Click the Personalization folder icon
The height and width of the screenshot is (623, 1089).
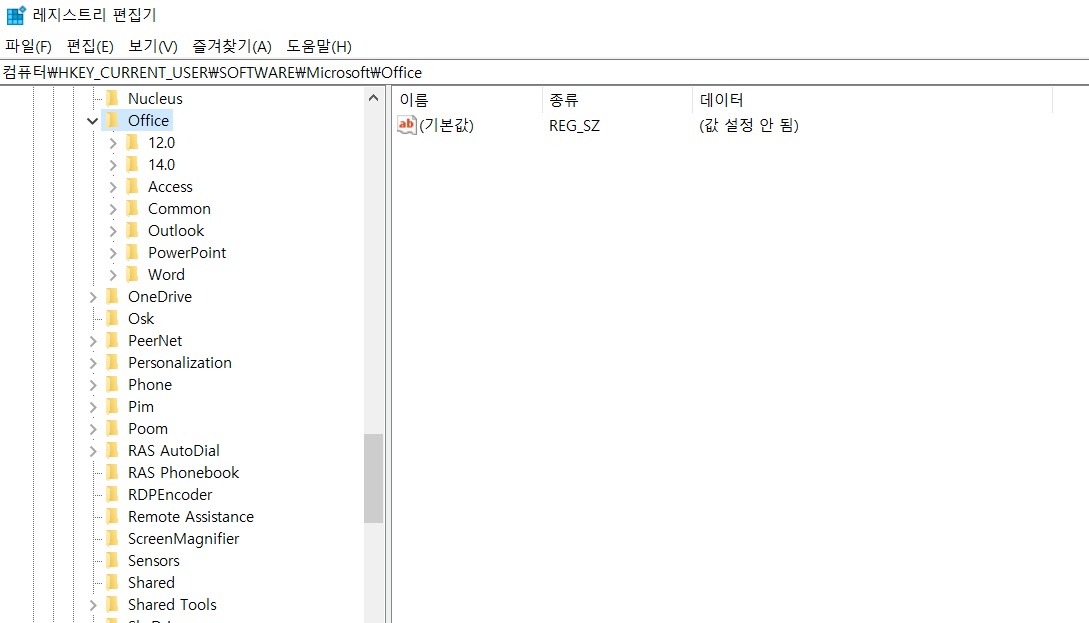coord(113,363)
